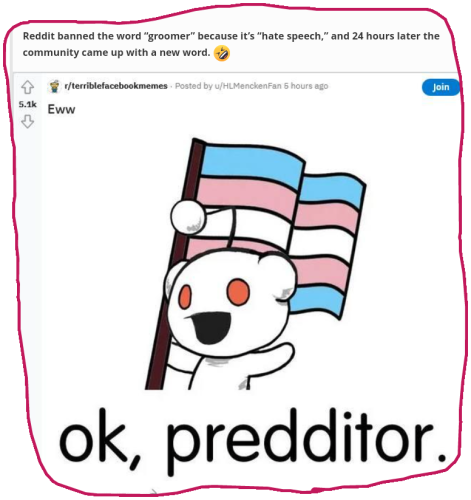Viewport: 471px width, 500px height.
Task: Open the post titled "Eww"
Action: (61, 109)
